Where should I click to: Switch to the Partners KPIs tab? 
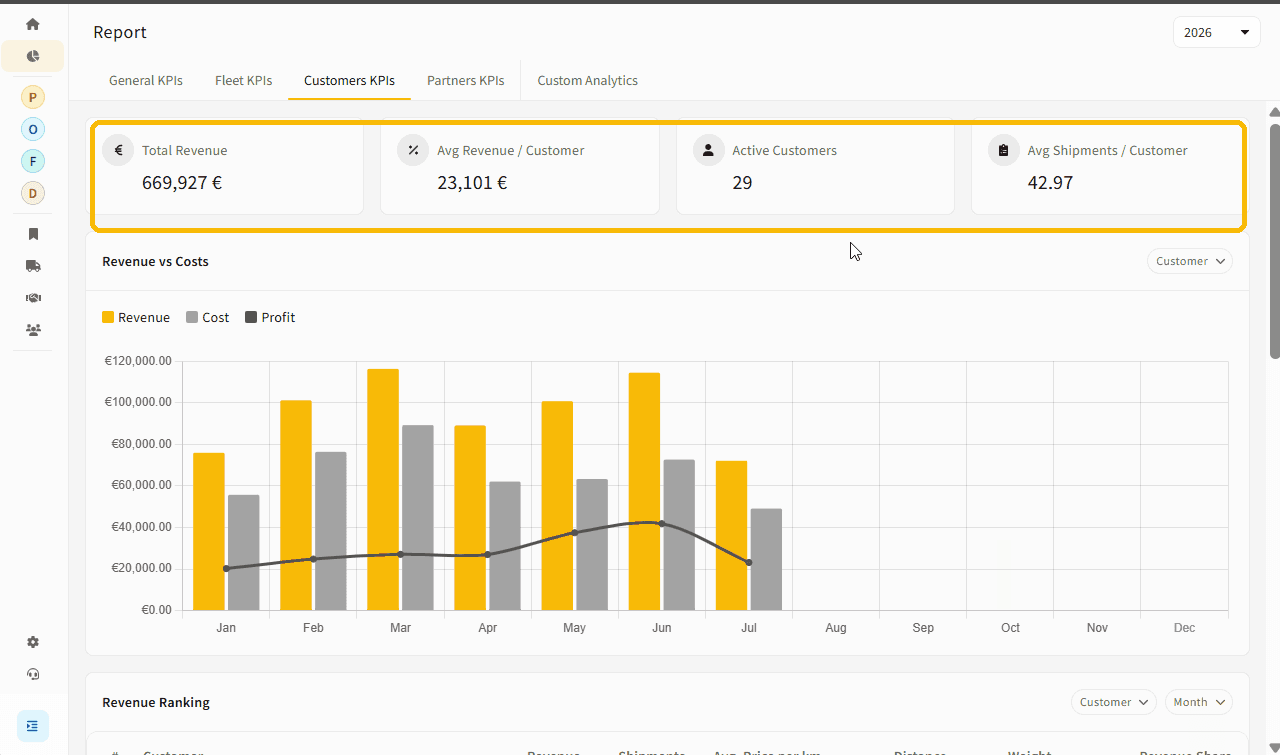coord(465,80)
